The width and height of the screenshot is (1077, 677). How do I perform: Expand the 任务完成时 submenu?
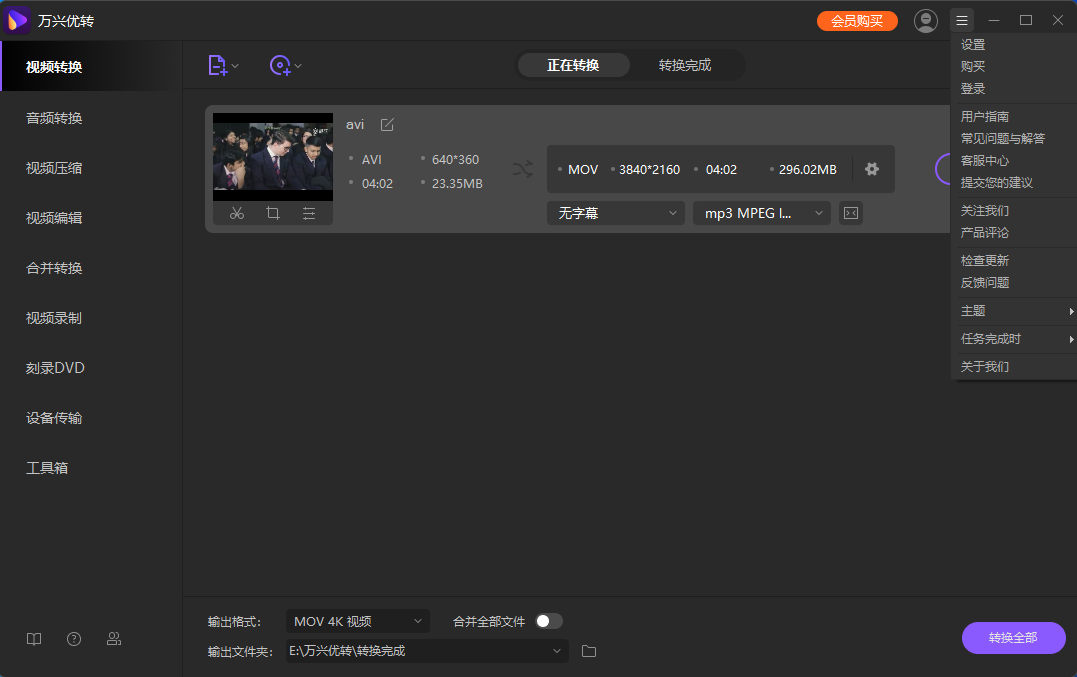(x=1014, y=339)
